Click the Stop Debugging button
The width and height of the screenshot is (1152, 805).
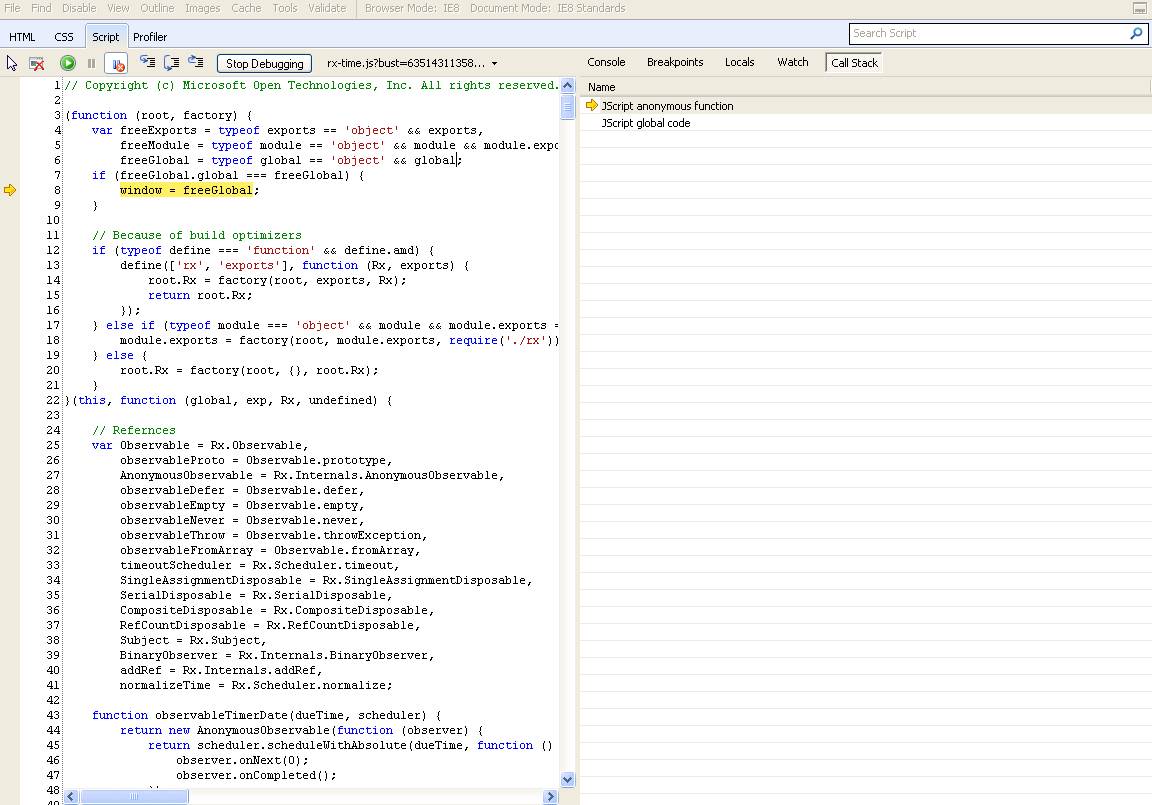coord(264,63)
